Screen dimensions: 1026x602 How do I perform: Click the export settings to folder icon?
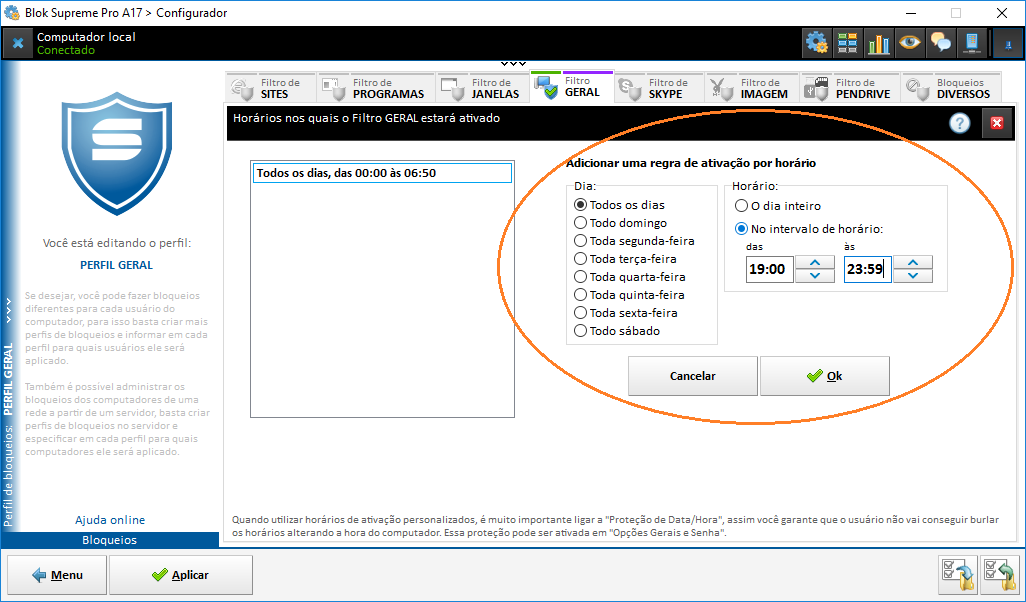point(957,575)
